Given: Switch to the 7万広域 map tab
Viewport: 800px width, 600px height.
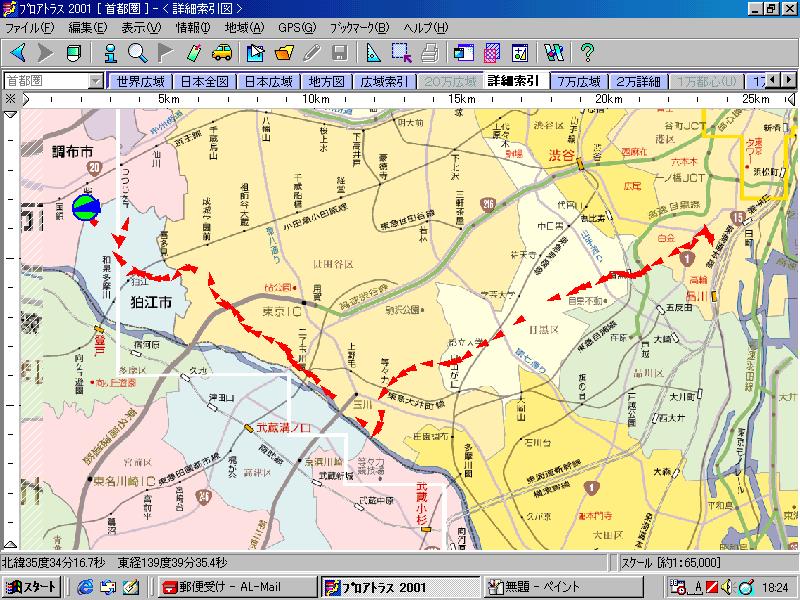Looking at the screenshot, I should [579, 80].
